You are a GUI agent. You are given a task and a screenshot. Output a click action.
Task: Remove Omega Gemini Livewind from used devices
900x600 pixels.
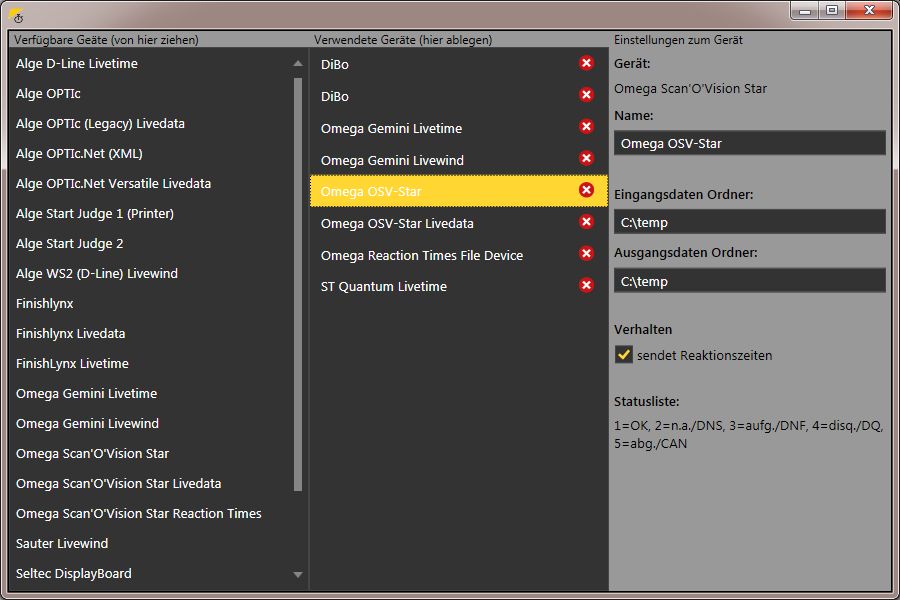click(x=586, y=158)
